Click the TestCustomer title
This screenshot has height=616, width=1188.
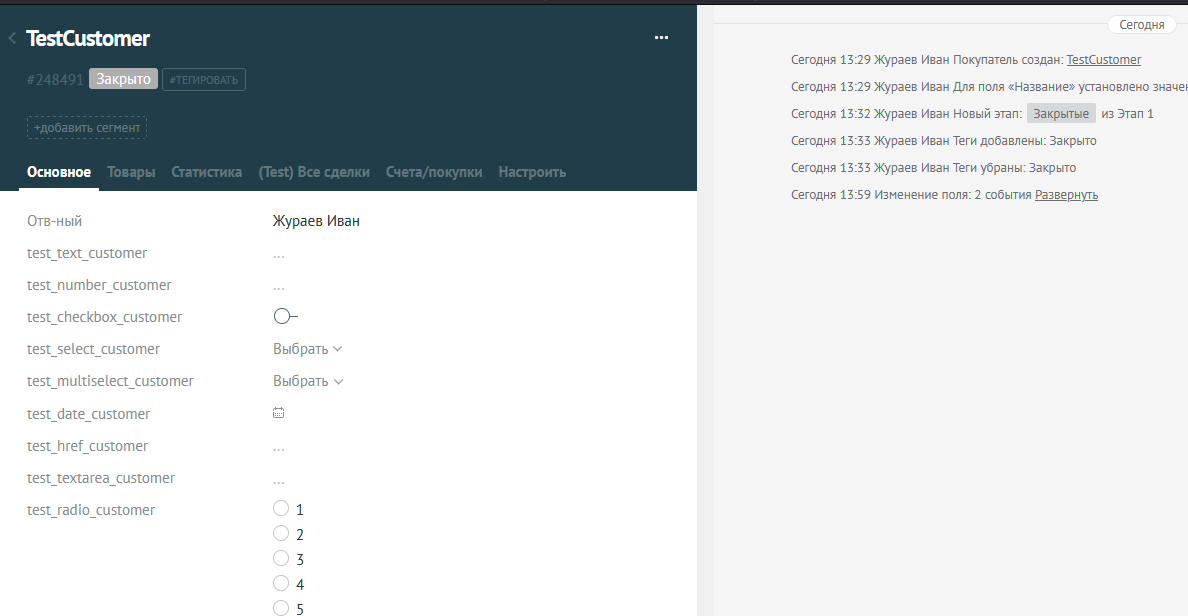(88, 39)
